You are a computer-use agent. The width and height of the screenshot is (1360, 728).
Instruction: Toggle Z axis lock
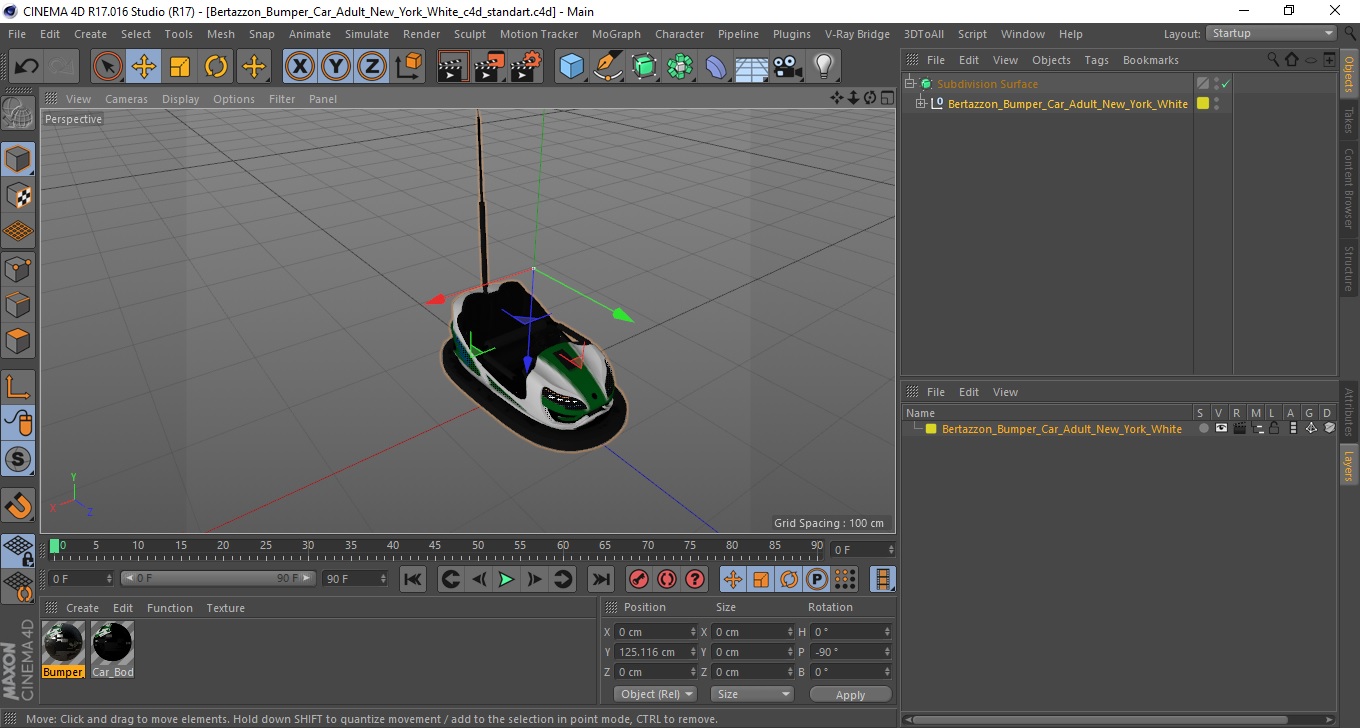[372, 67]
